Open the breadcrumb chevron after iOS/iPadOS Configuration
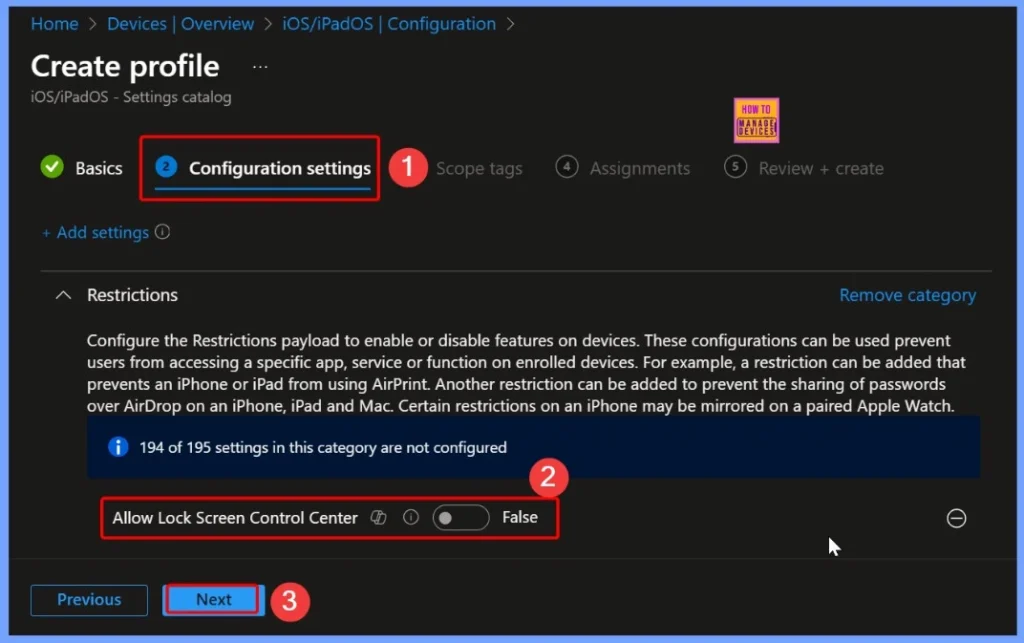The image size is (1024, 643). tap(512, 23)
